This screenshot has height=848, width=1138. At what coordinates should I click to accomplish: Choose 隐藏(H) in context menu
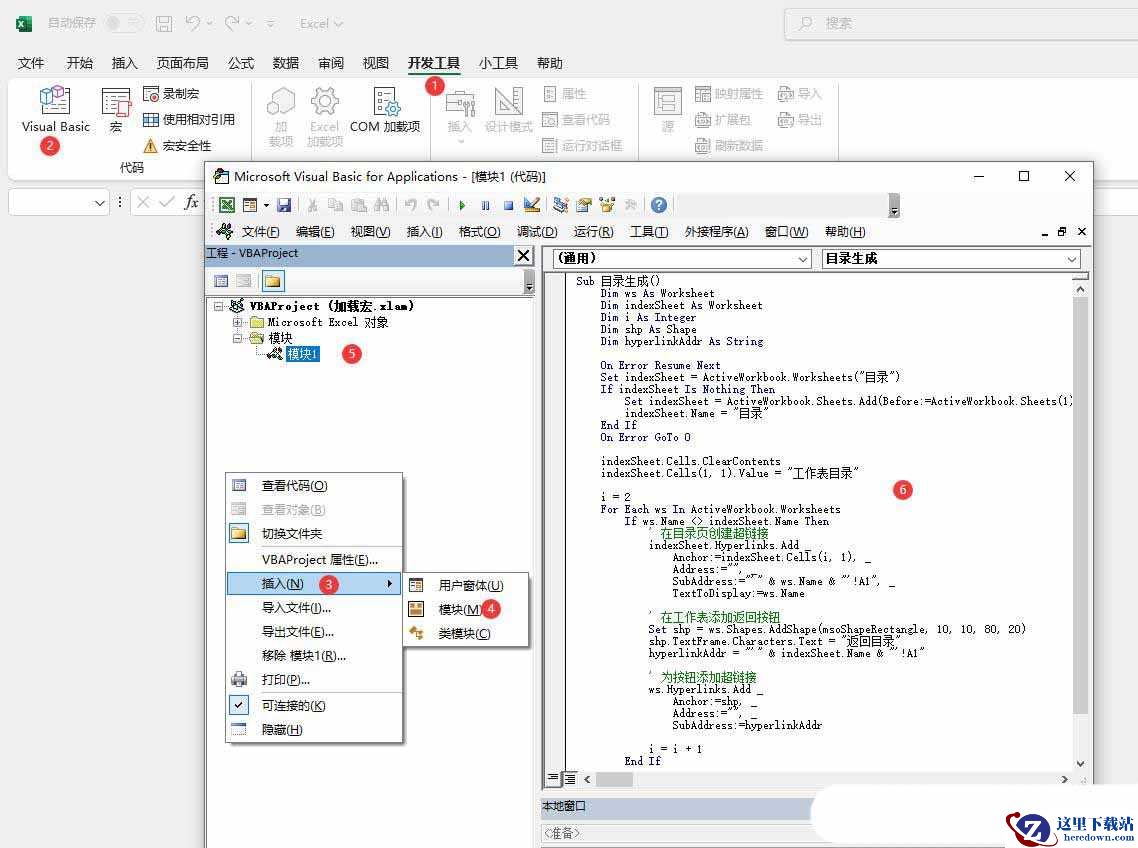click(x=314, y=730)
